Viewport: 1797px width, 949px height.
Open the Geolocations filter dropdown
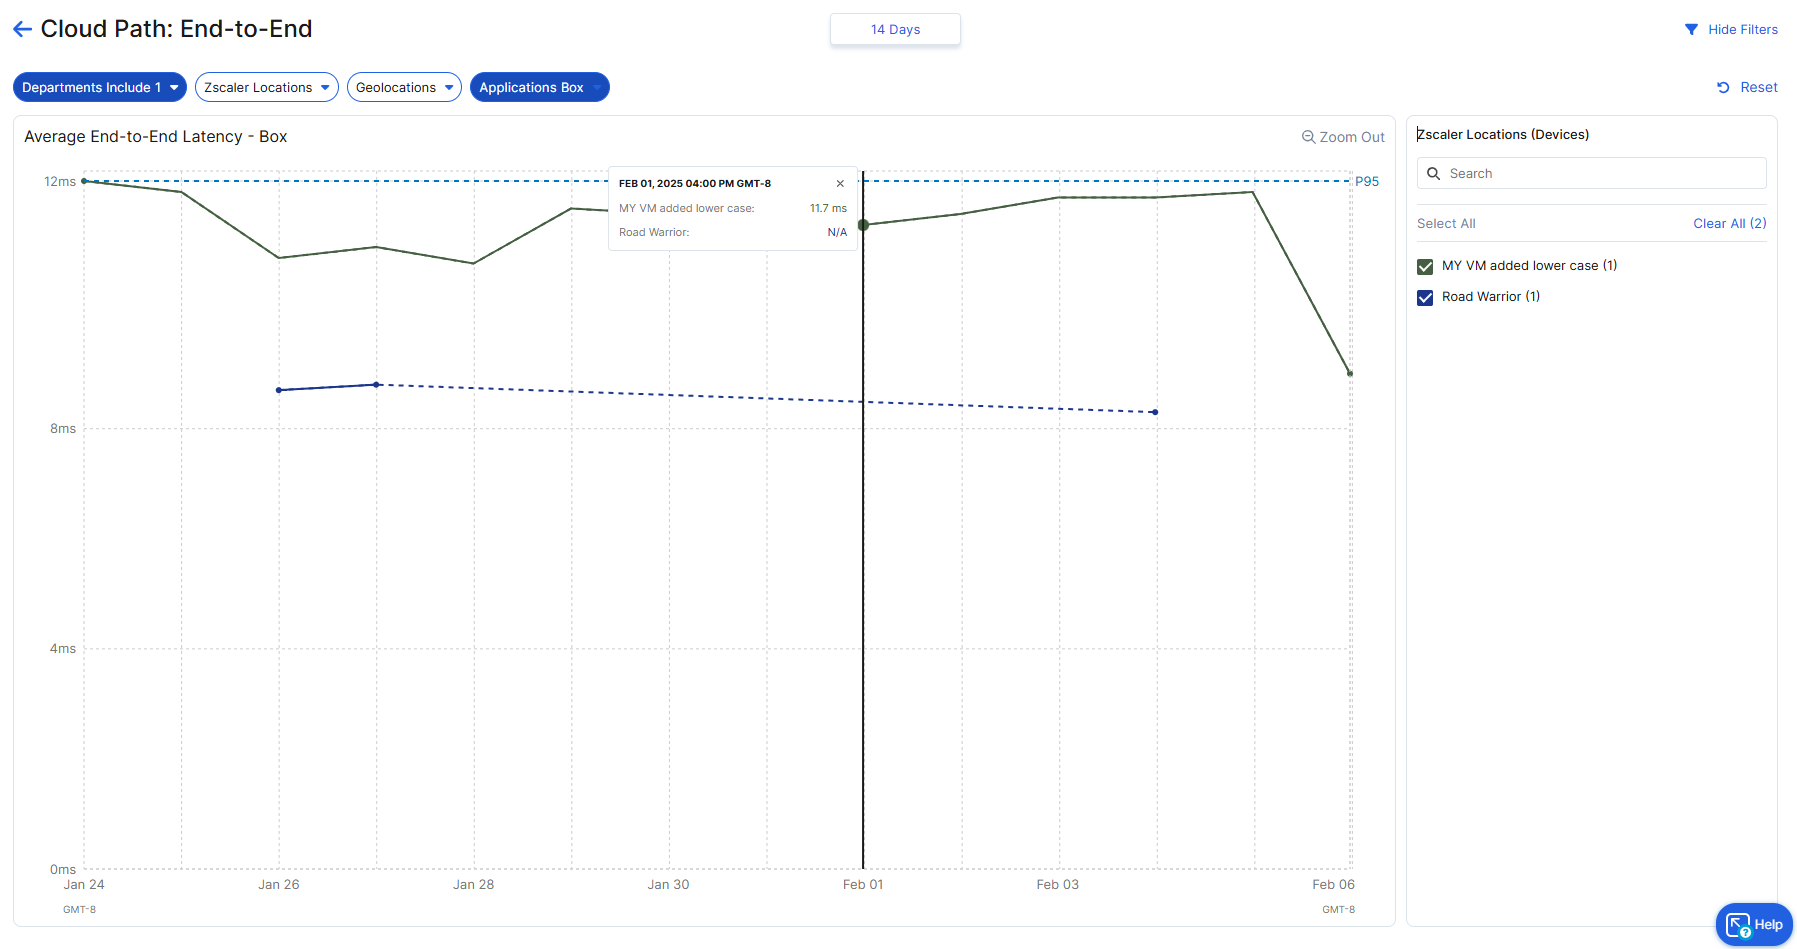[404, 88]
